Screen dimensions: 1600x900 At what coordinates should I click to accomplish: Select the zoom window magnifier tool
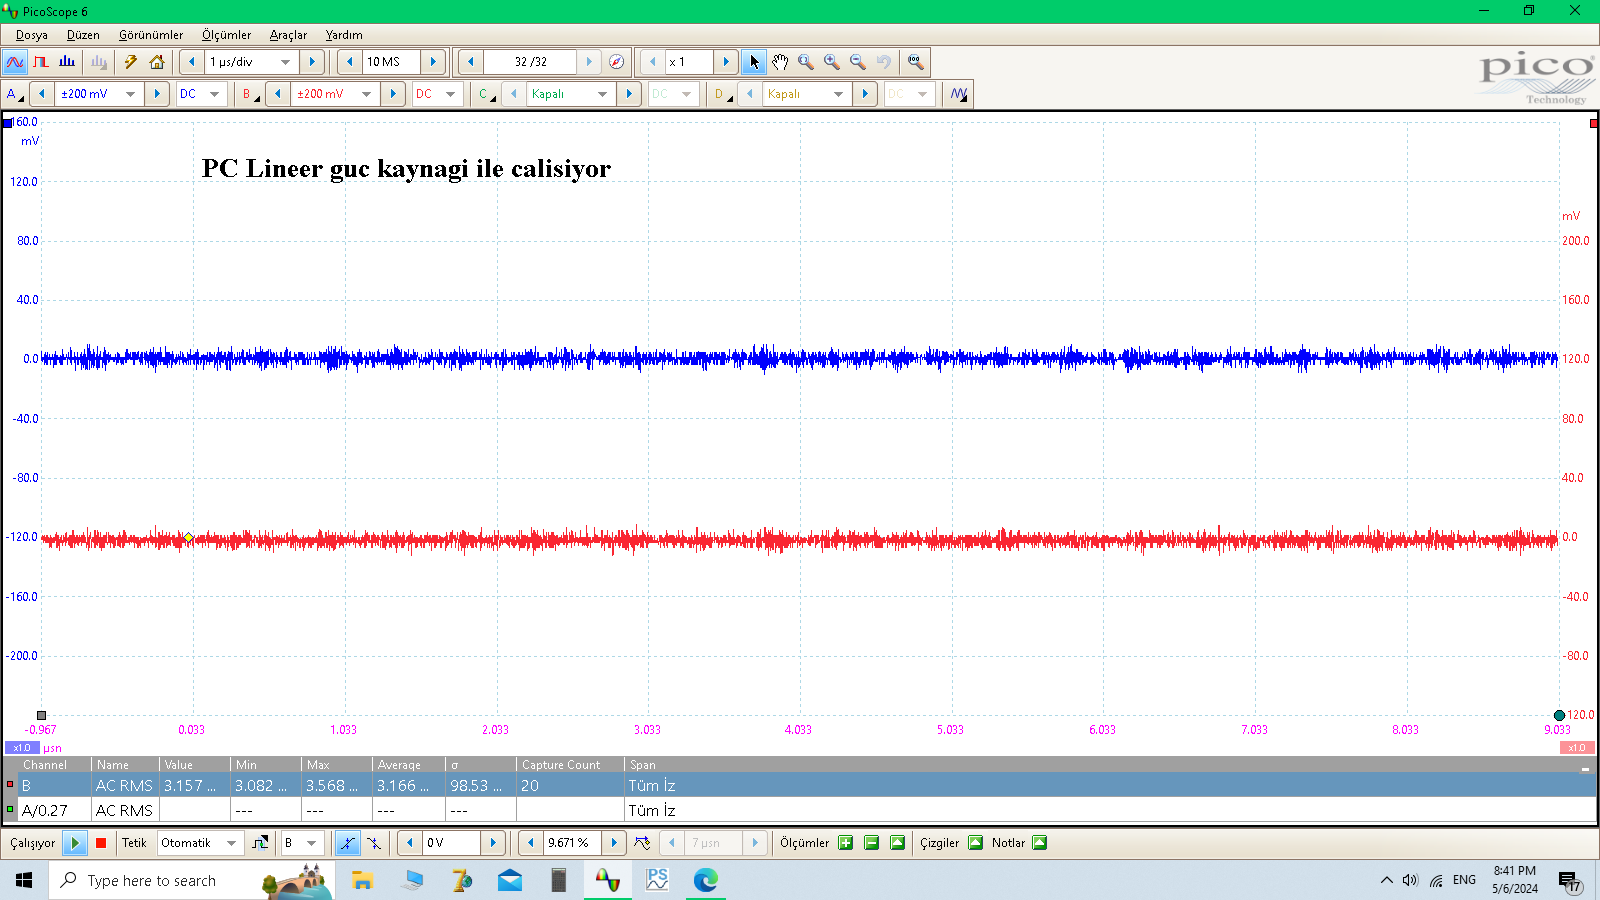click(x=806, y=62)
